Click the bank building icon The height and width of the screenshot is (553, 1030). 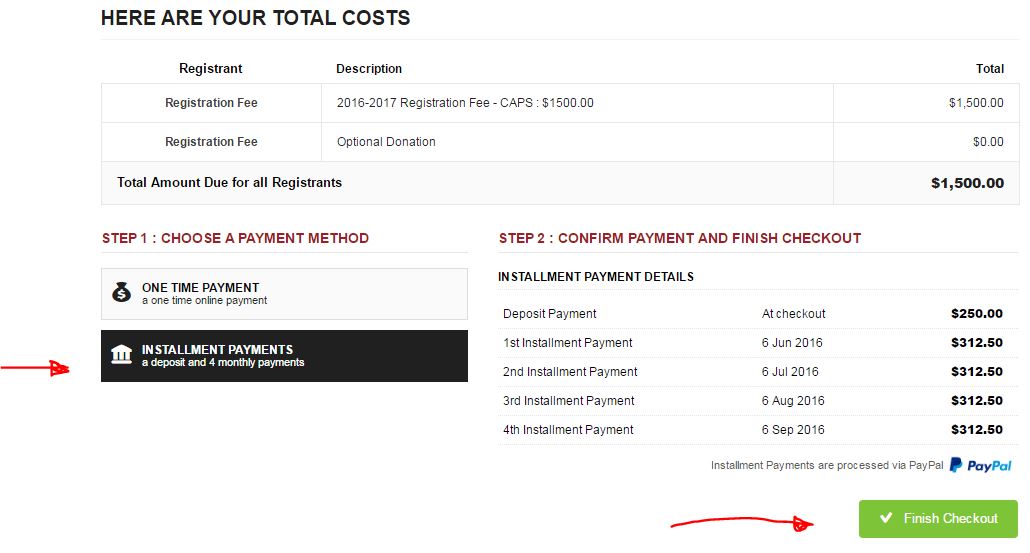point(122,355)
